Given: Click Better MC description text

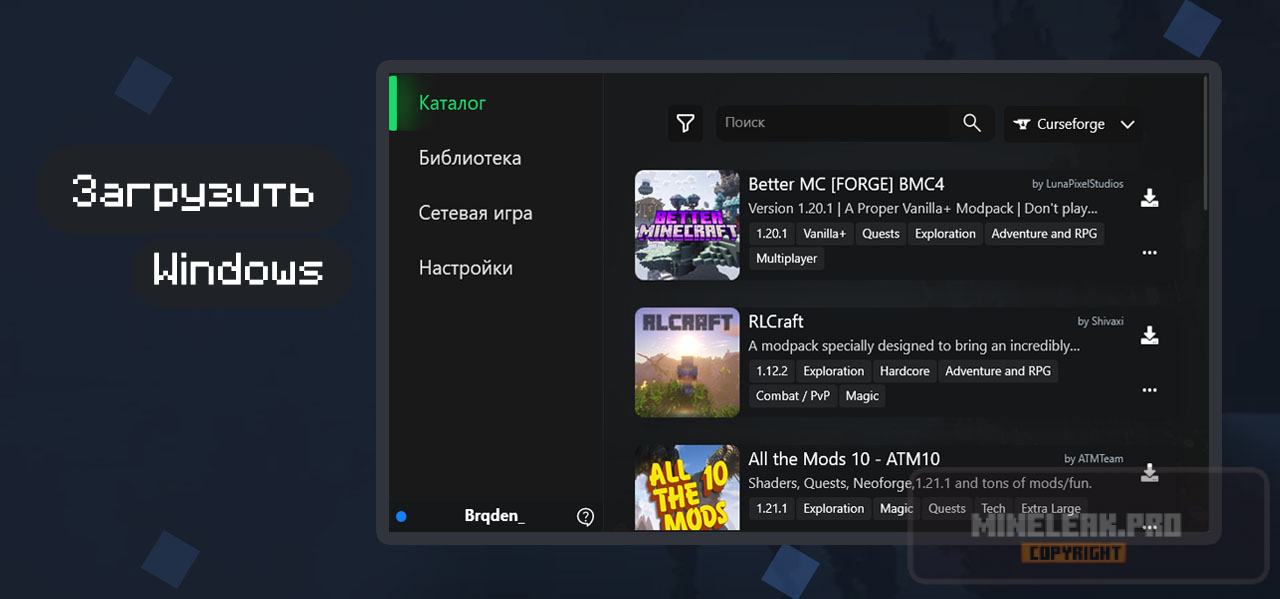Looking at the screenshot, I should [923, 209].
